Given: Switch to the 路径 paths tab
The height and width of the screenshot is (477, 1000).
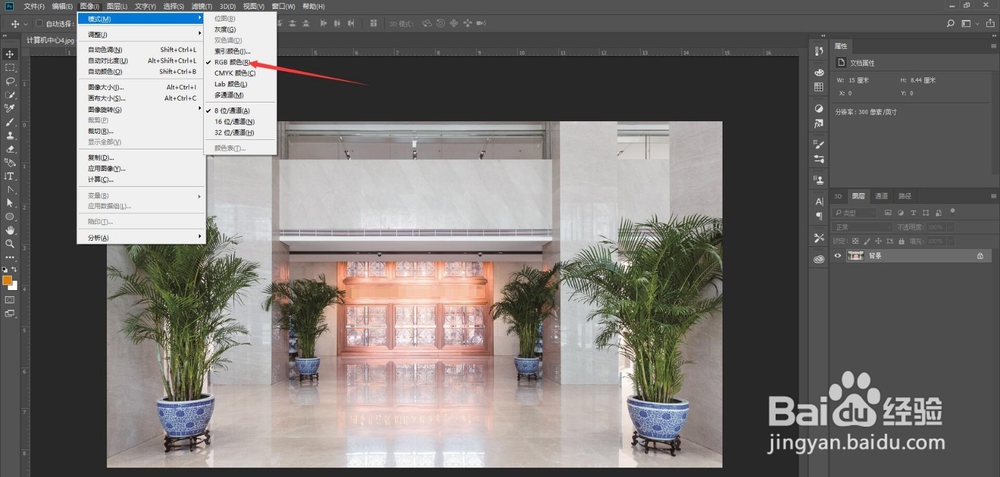Looking at the screenshot, I should (904, 196).
